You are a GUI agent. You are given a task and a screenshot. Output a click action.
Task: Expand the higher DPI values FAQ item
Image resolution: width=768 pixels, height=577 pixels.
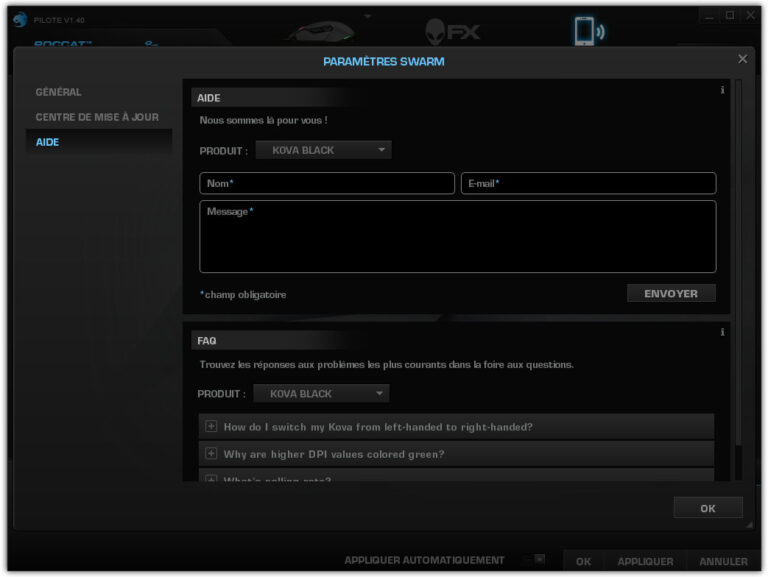211,454
